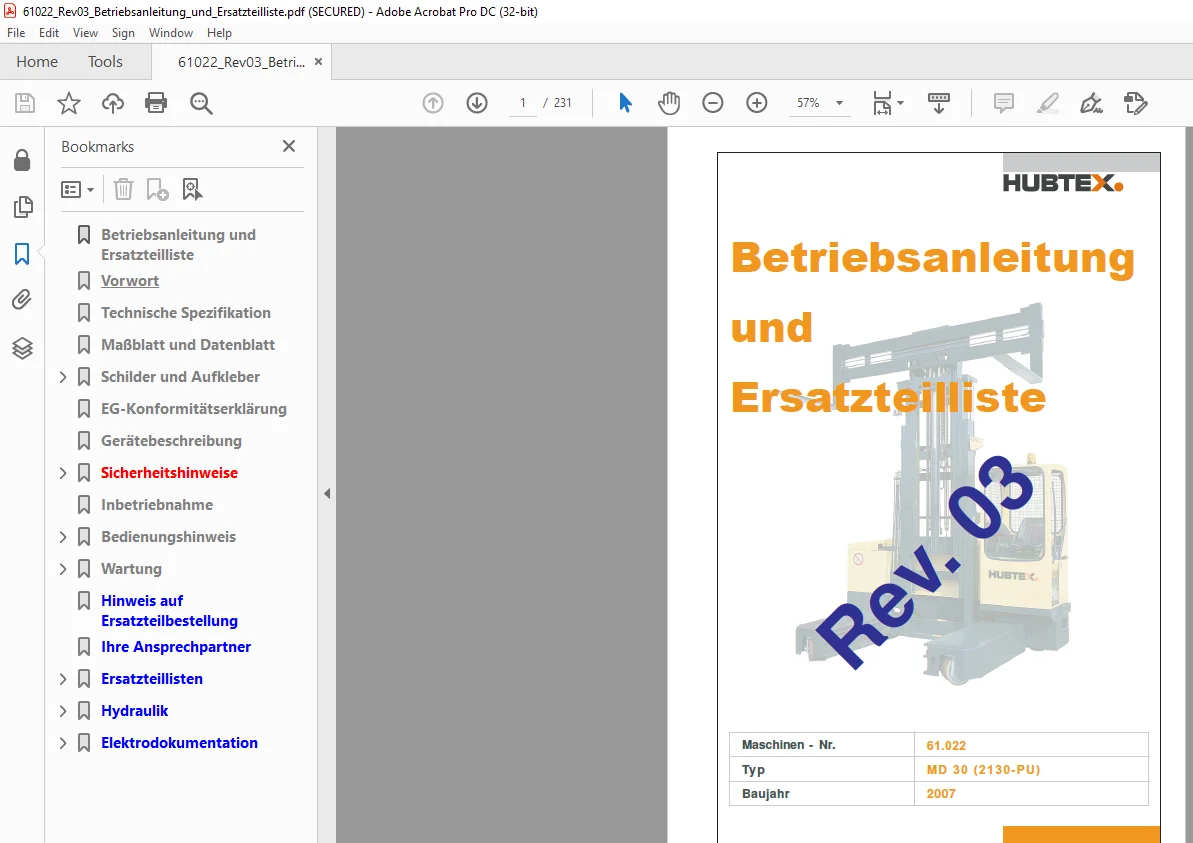The image size is (1193, 843).
Task: Toggle the Bookmarks panel sidebar icon
Action: point(22,254)
